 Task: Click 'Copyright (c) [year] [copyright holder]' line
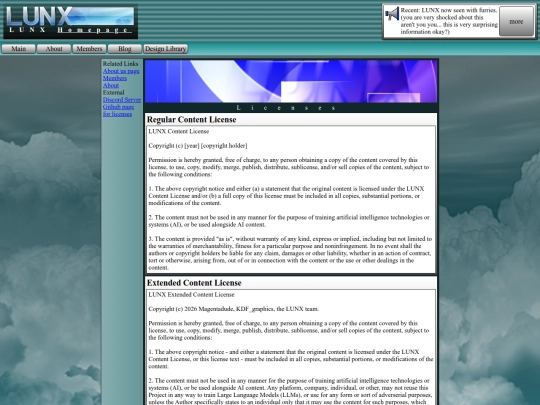tap(198, 146)
